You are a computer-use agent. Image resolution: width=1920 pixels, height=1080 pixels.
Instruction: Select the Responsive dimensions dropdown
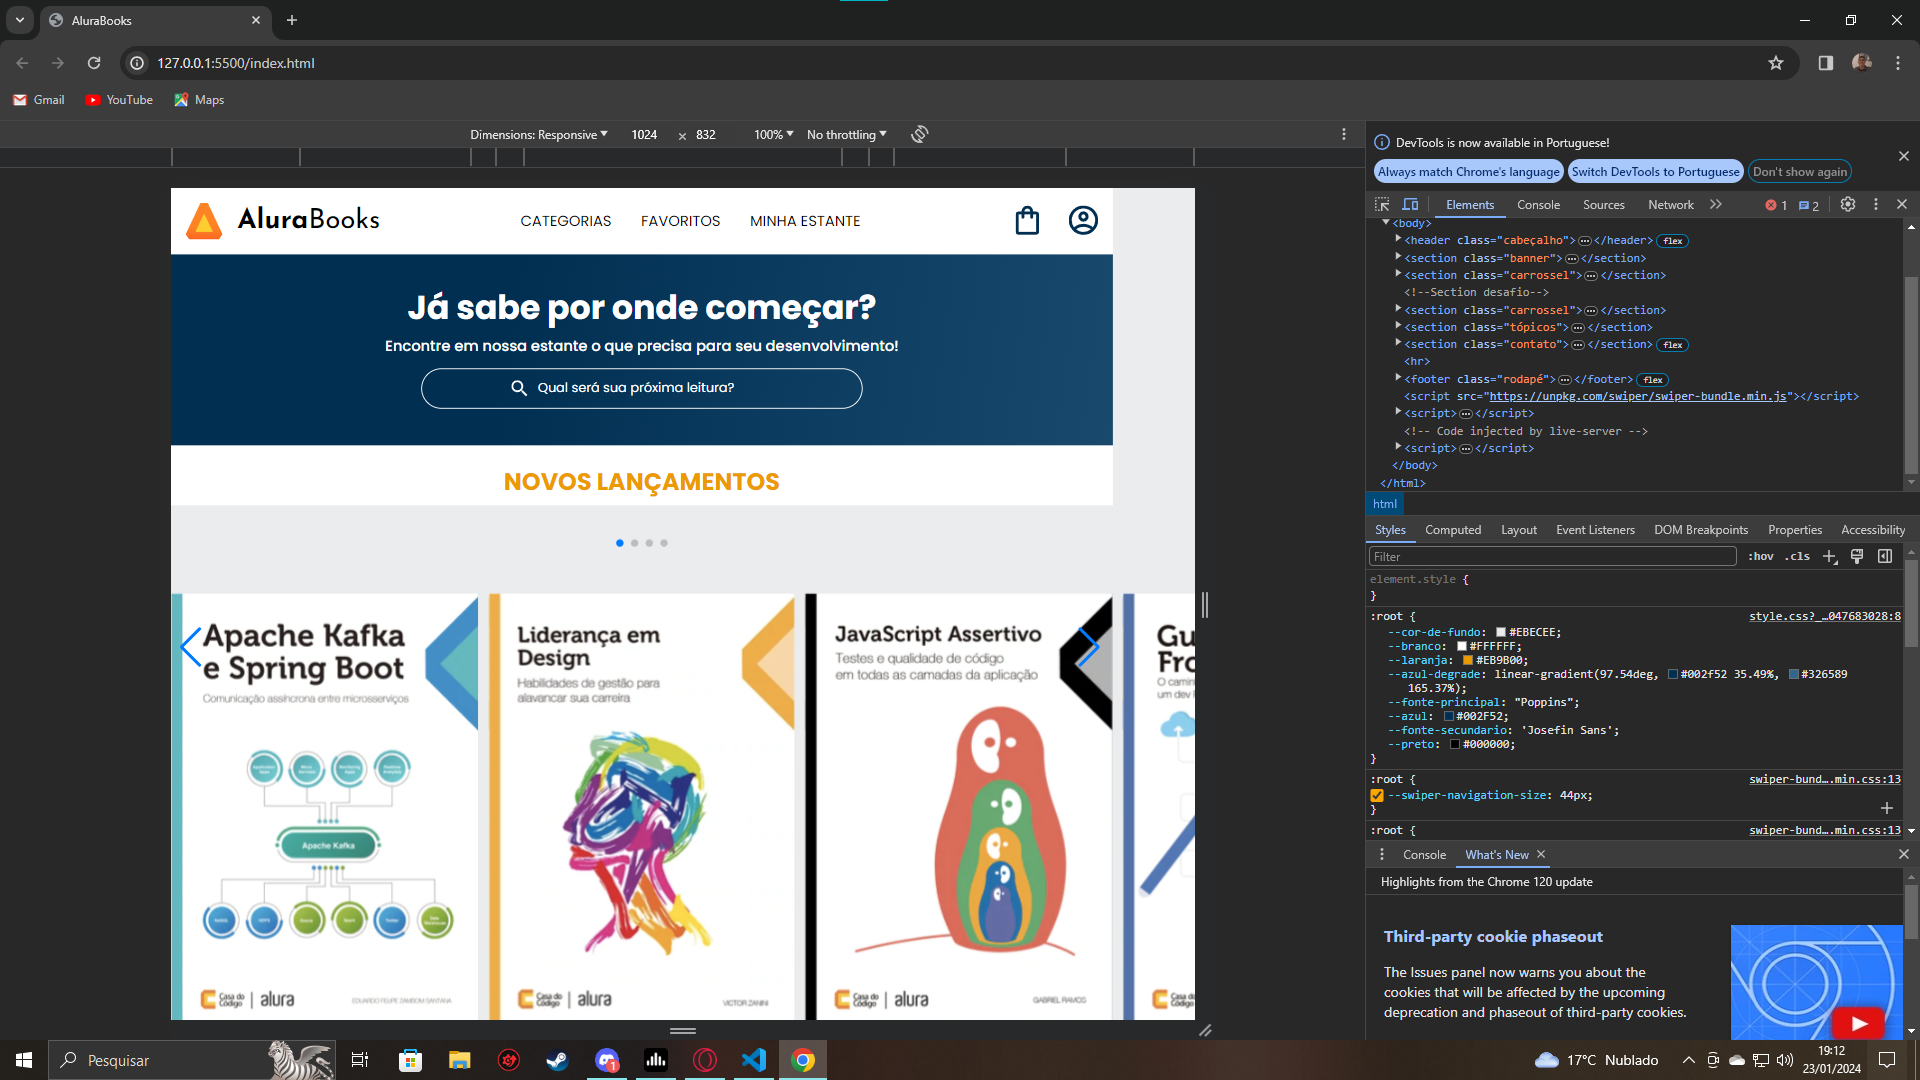point(538,133)
